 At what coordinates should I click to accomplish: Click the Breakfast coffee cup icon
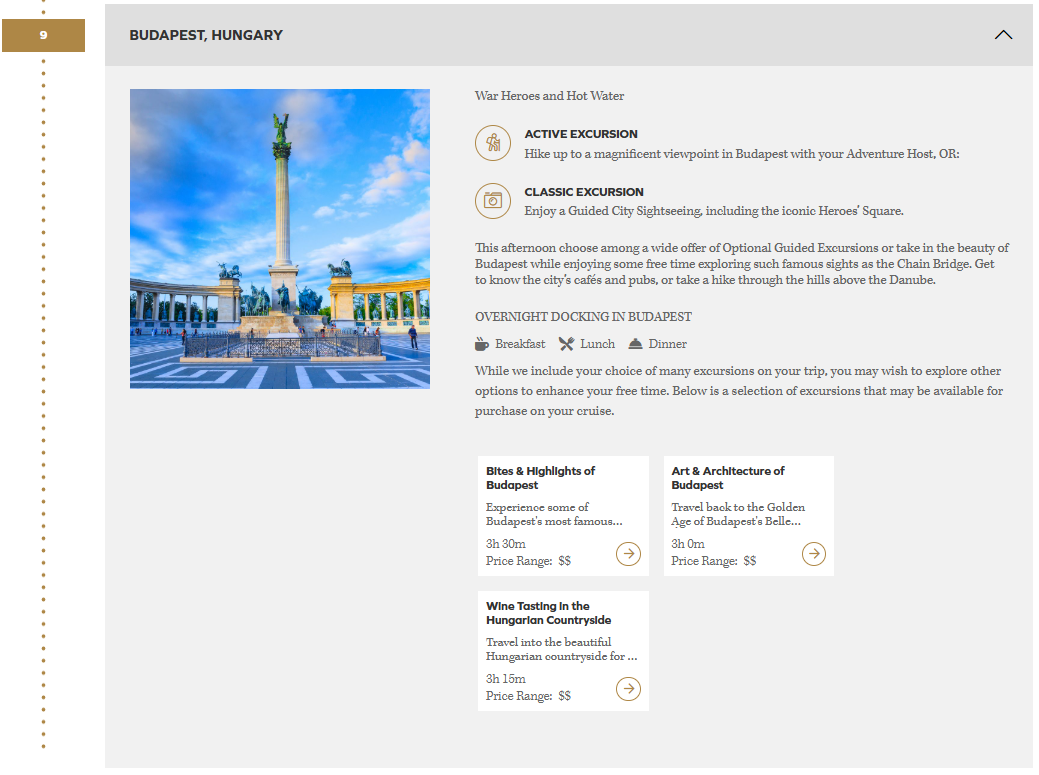click(482, 344)
